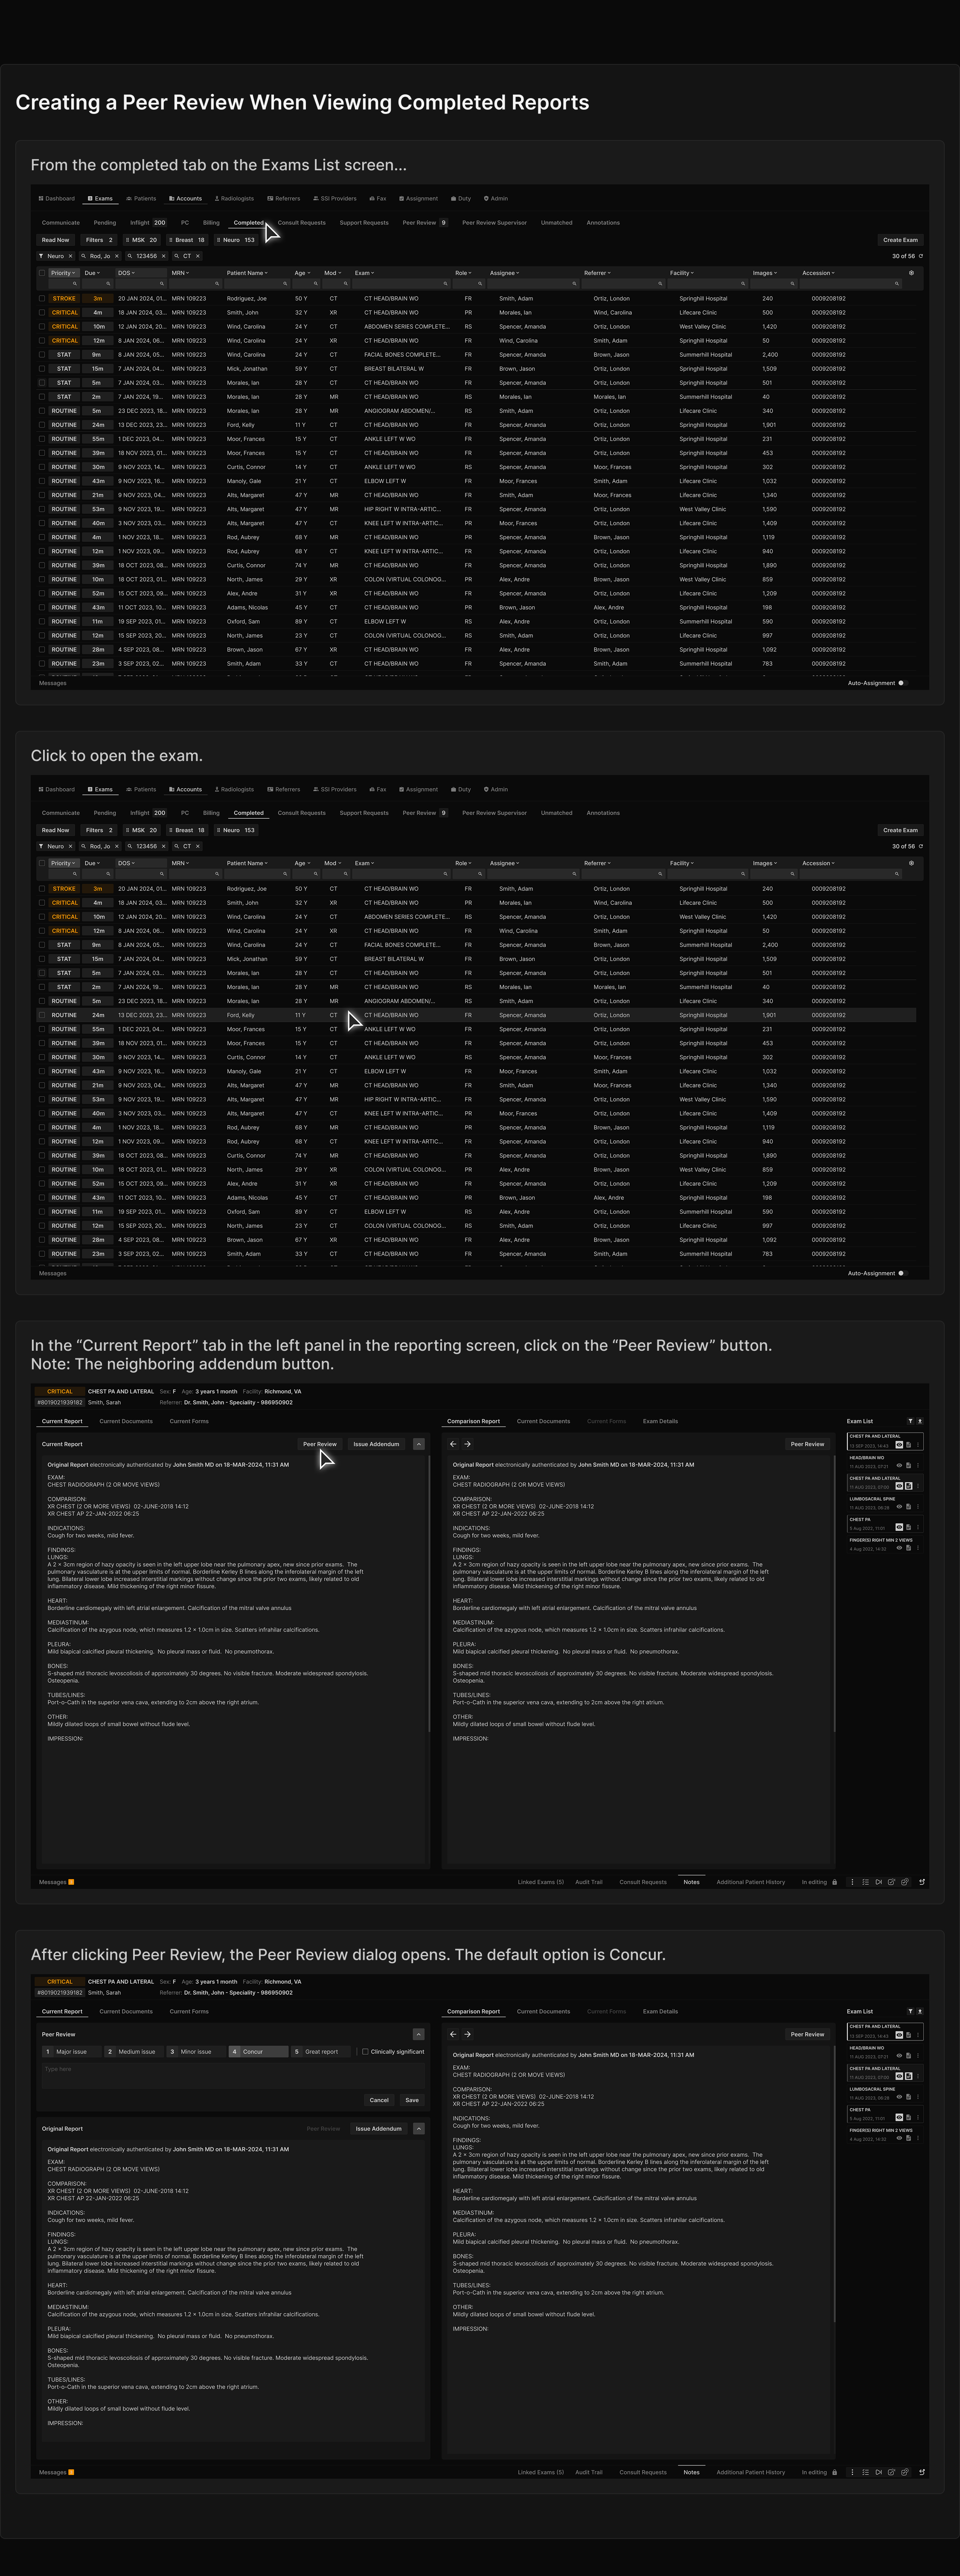Collapse Current Report panel chevron on reporting screen
Screen dimensions: 960x2576
coord(418,1444)
